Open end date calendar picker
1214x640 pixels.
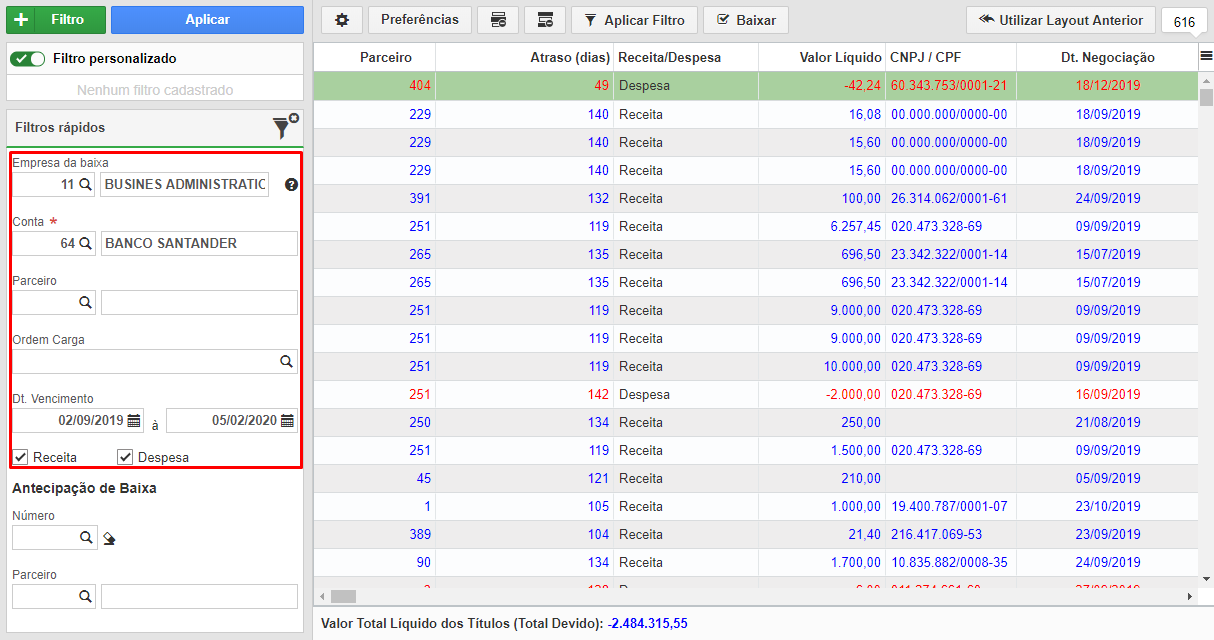tap(288, 421)
